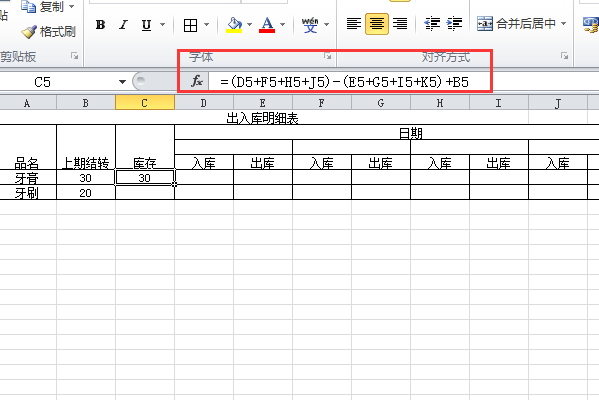Viewport: 599px width, 400px height.
Task: Open the Clipboard (剪贴板) dialog launcher
Action: pyautogui.click(x=74, y=56)
